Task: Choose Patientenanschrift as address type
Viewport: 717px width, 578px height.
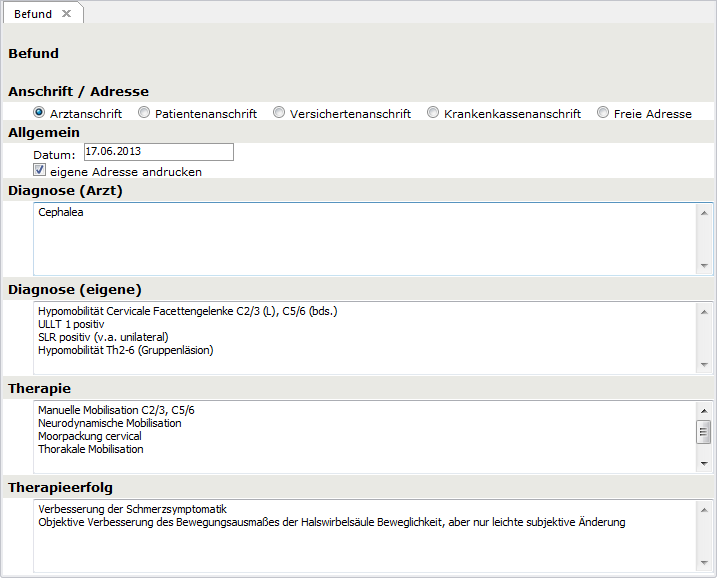Action: [x=144, y=113]
